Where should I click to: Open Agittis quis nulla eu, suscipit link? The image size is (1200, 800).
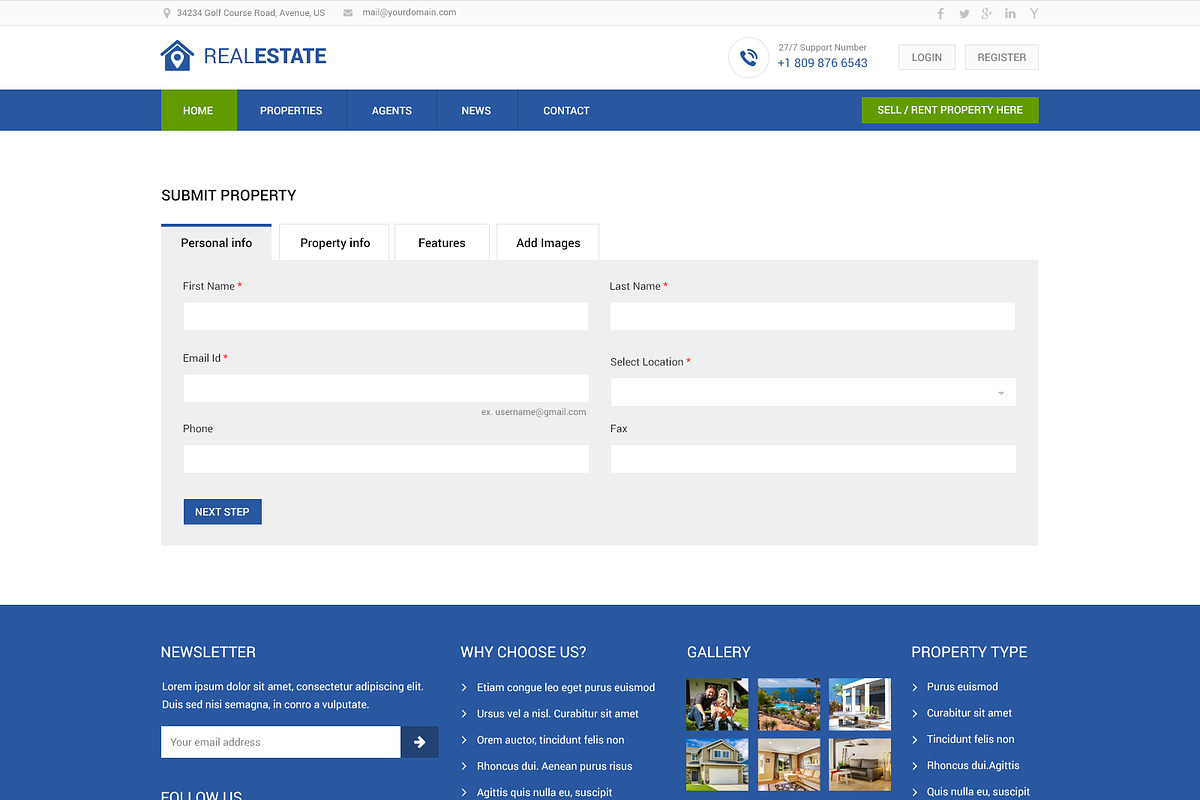(545, 792)
